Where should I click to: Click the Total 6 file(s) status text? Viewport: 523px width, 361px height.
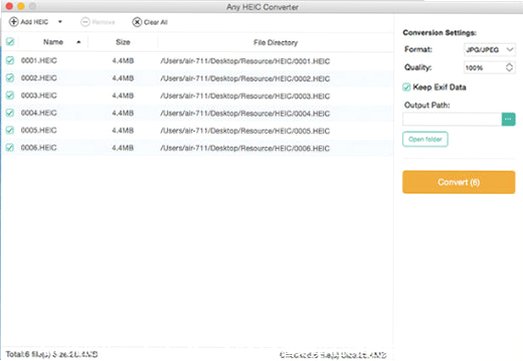pyautogui.click(x=52, y=354)
